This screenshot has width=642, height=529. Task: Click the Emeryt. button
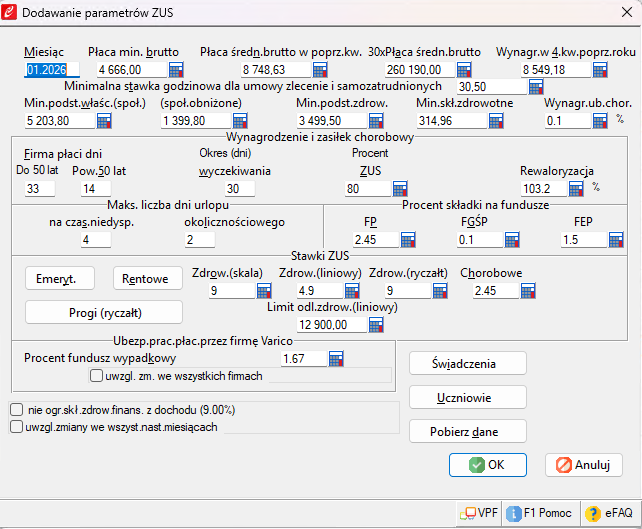click(x=58, y=278)
